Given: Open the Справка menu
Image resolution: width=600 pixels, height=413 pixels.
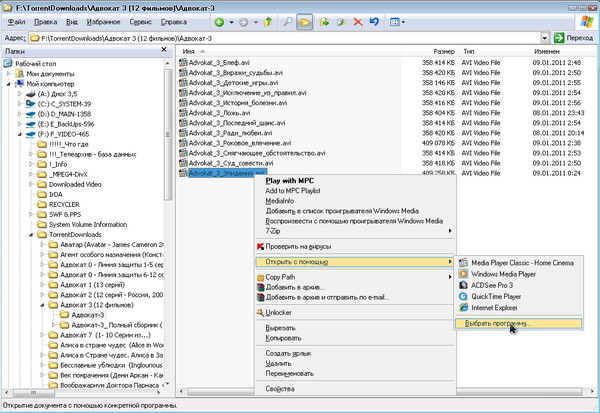Looking at the screenshot, I should click(x=173, y=22).
